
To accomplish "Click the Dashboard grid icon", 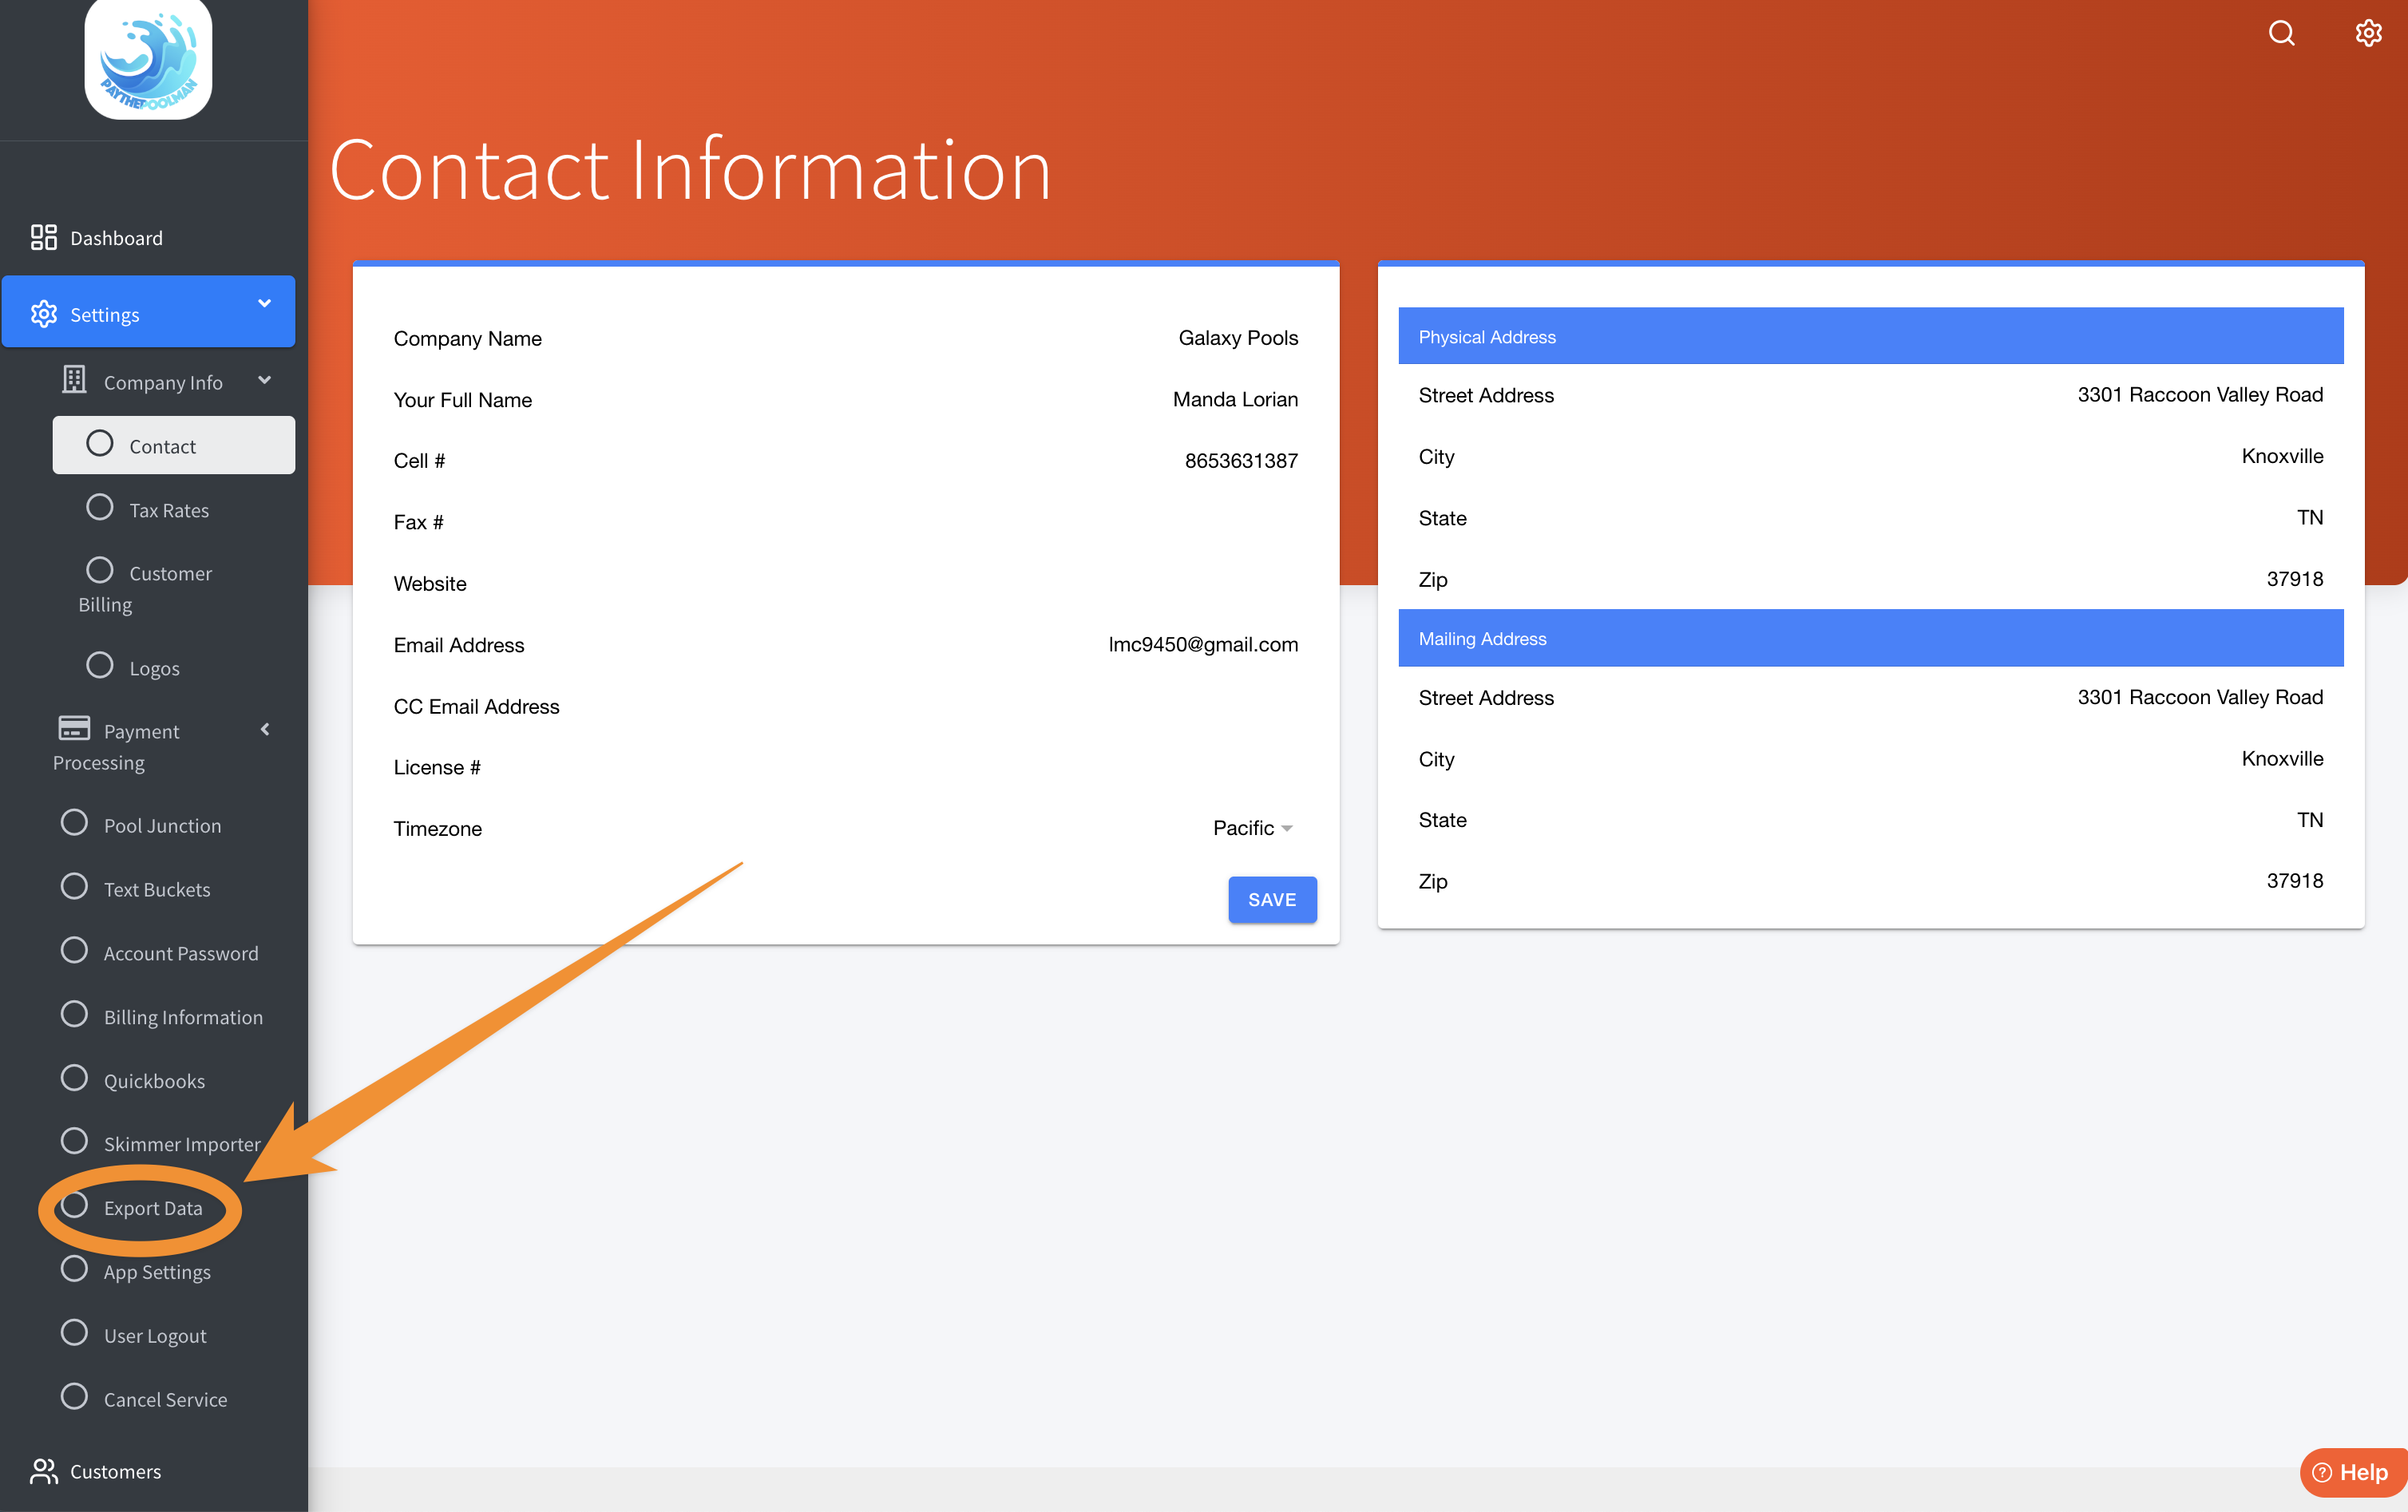I will click(x=43, y=237).
